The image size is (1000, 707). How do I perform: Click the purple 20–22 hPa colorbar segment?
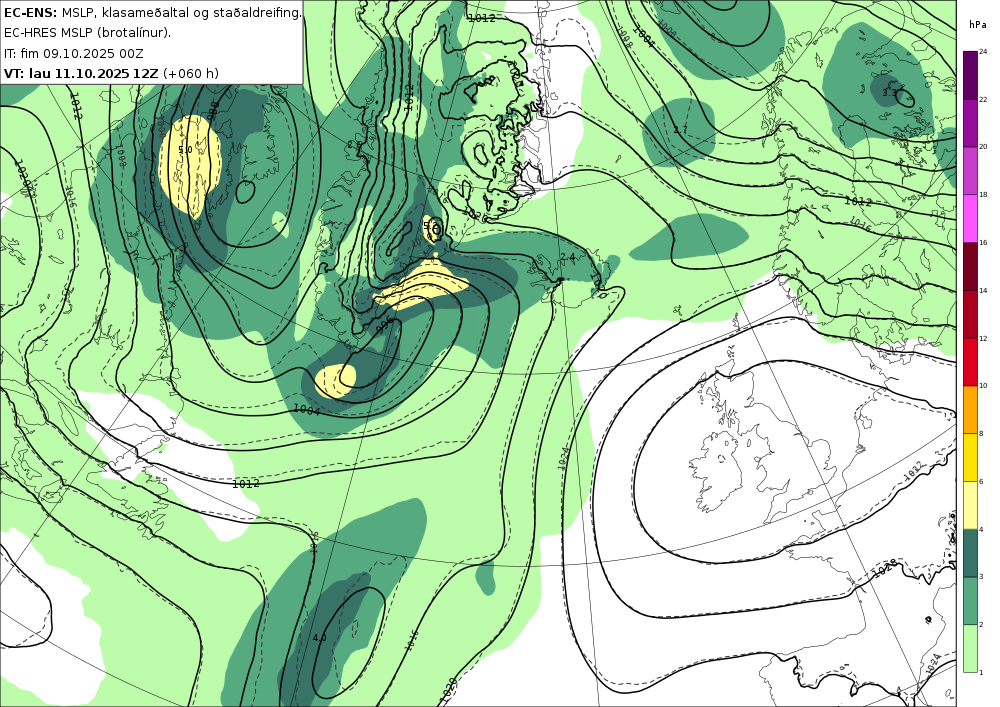tap(970, 123)
